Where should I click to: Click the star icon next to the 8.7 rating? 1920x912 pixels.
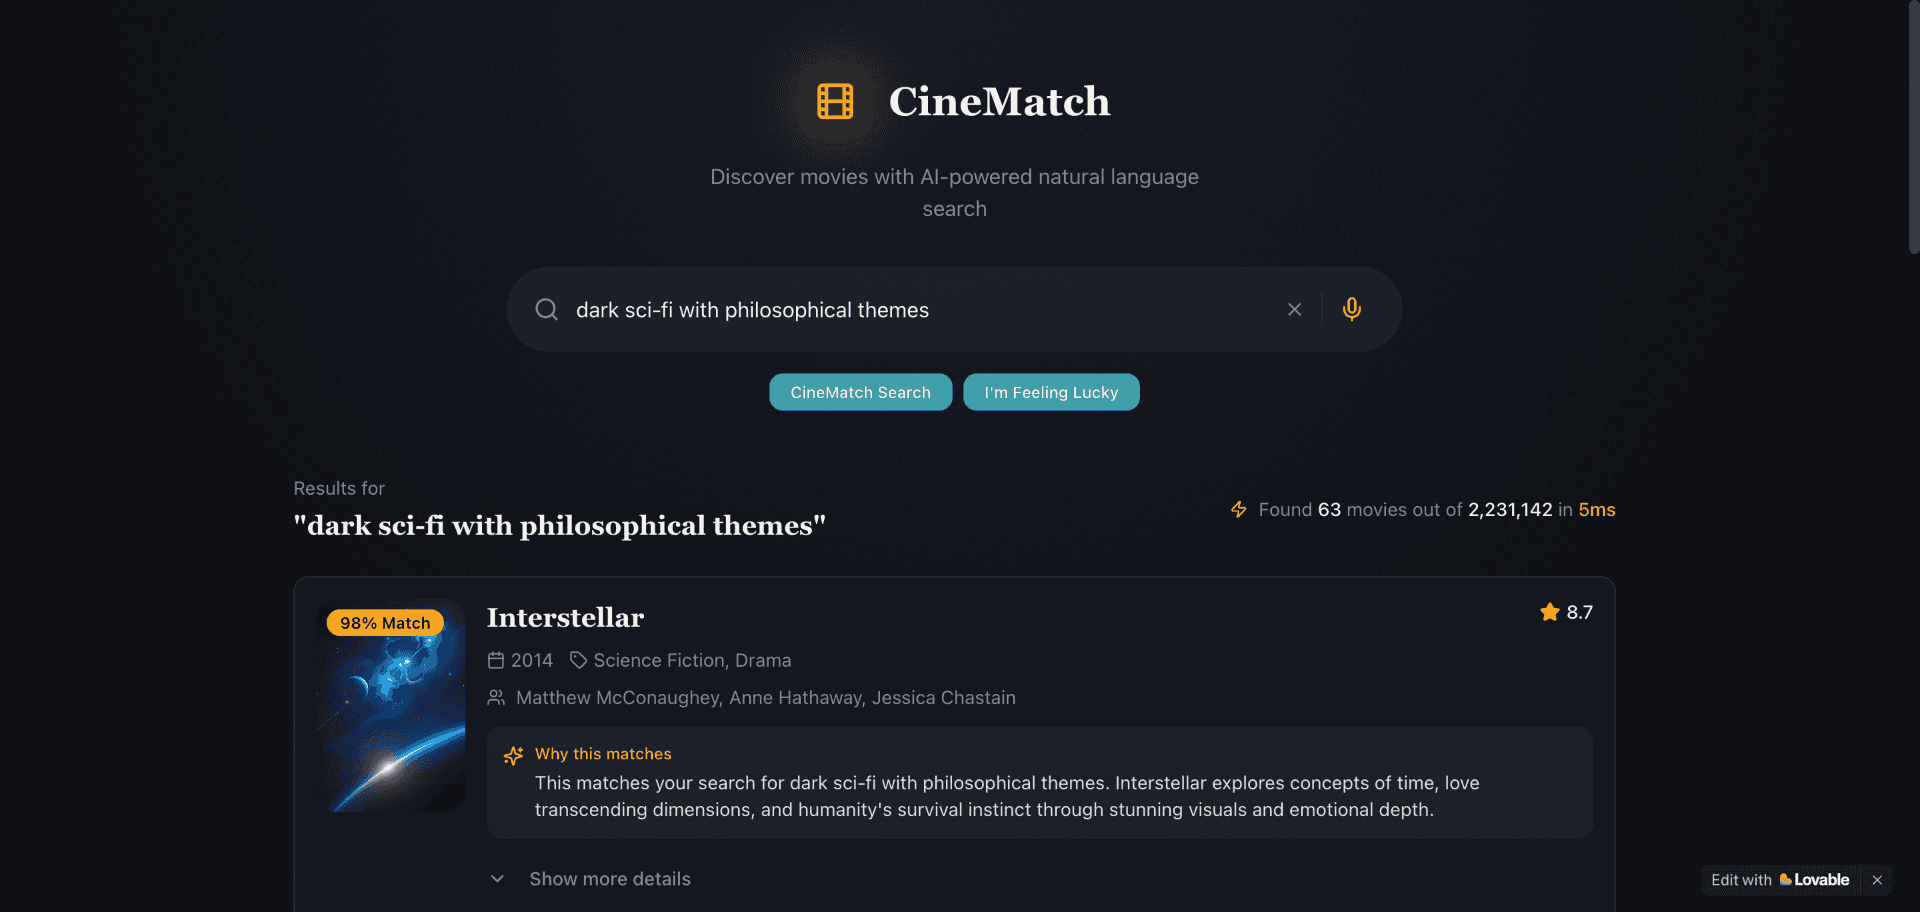tap(1550, 612)
